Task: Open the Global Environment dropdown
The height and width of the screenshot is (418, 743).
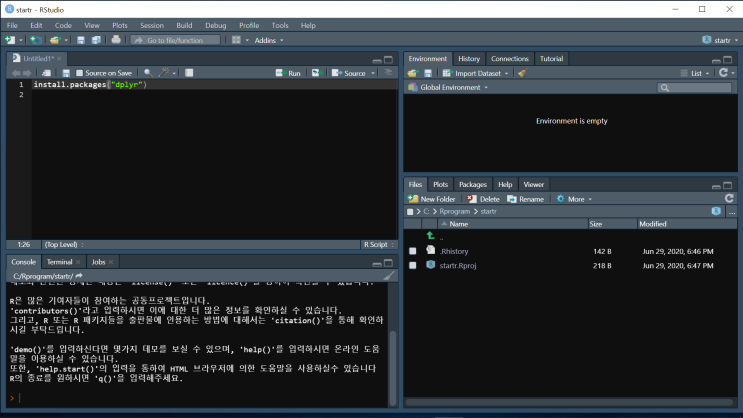Action: click(x=448, y=87)
